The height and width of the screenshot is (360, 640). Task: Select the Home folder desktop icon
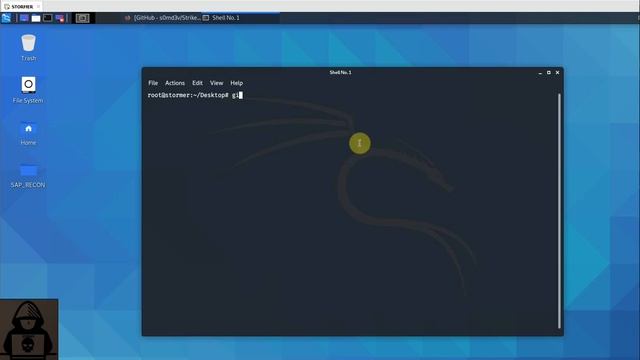pos(28,133)
